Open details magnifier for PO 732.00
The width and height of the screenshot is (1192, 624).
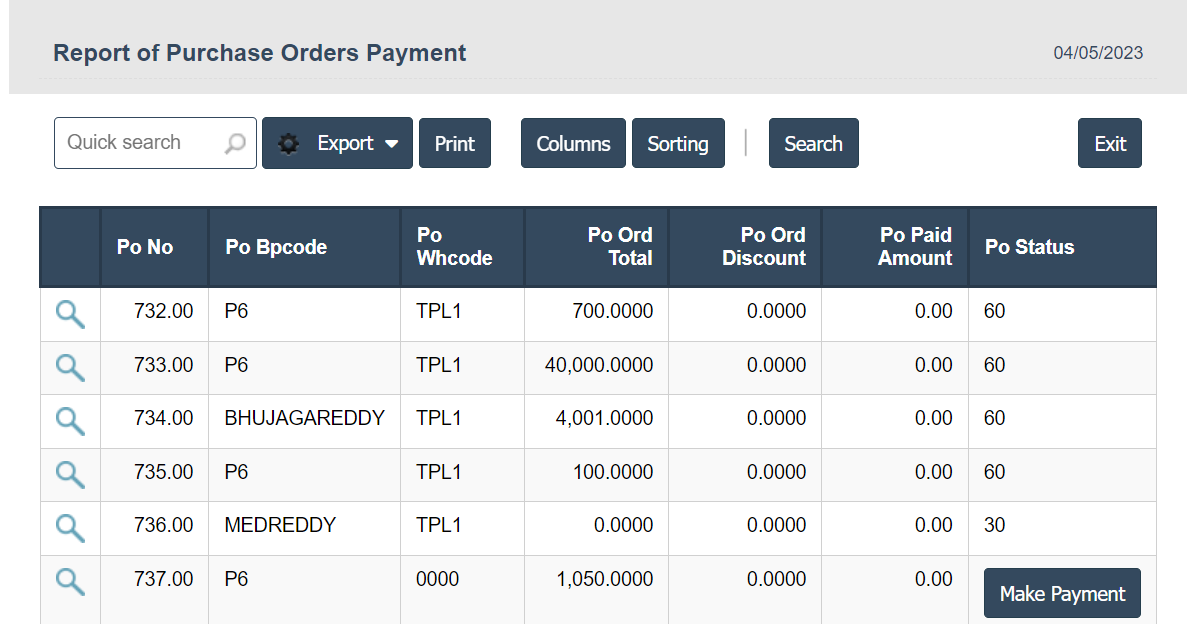click(x=70, y=314)
